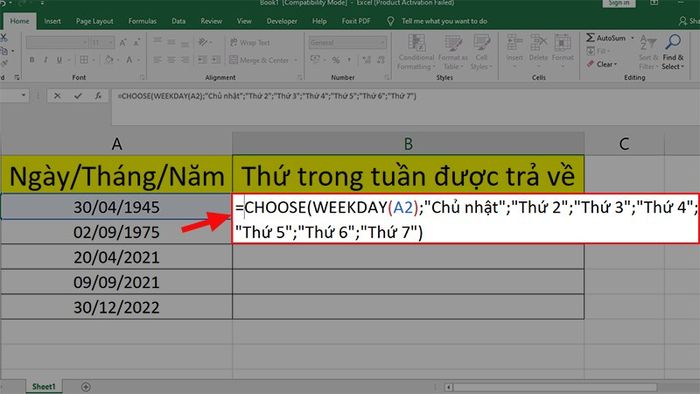The width and height of the screenshot is (700, 394).
Task: Click the Italic formatting icon
Action: point(45,60)
